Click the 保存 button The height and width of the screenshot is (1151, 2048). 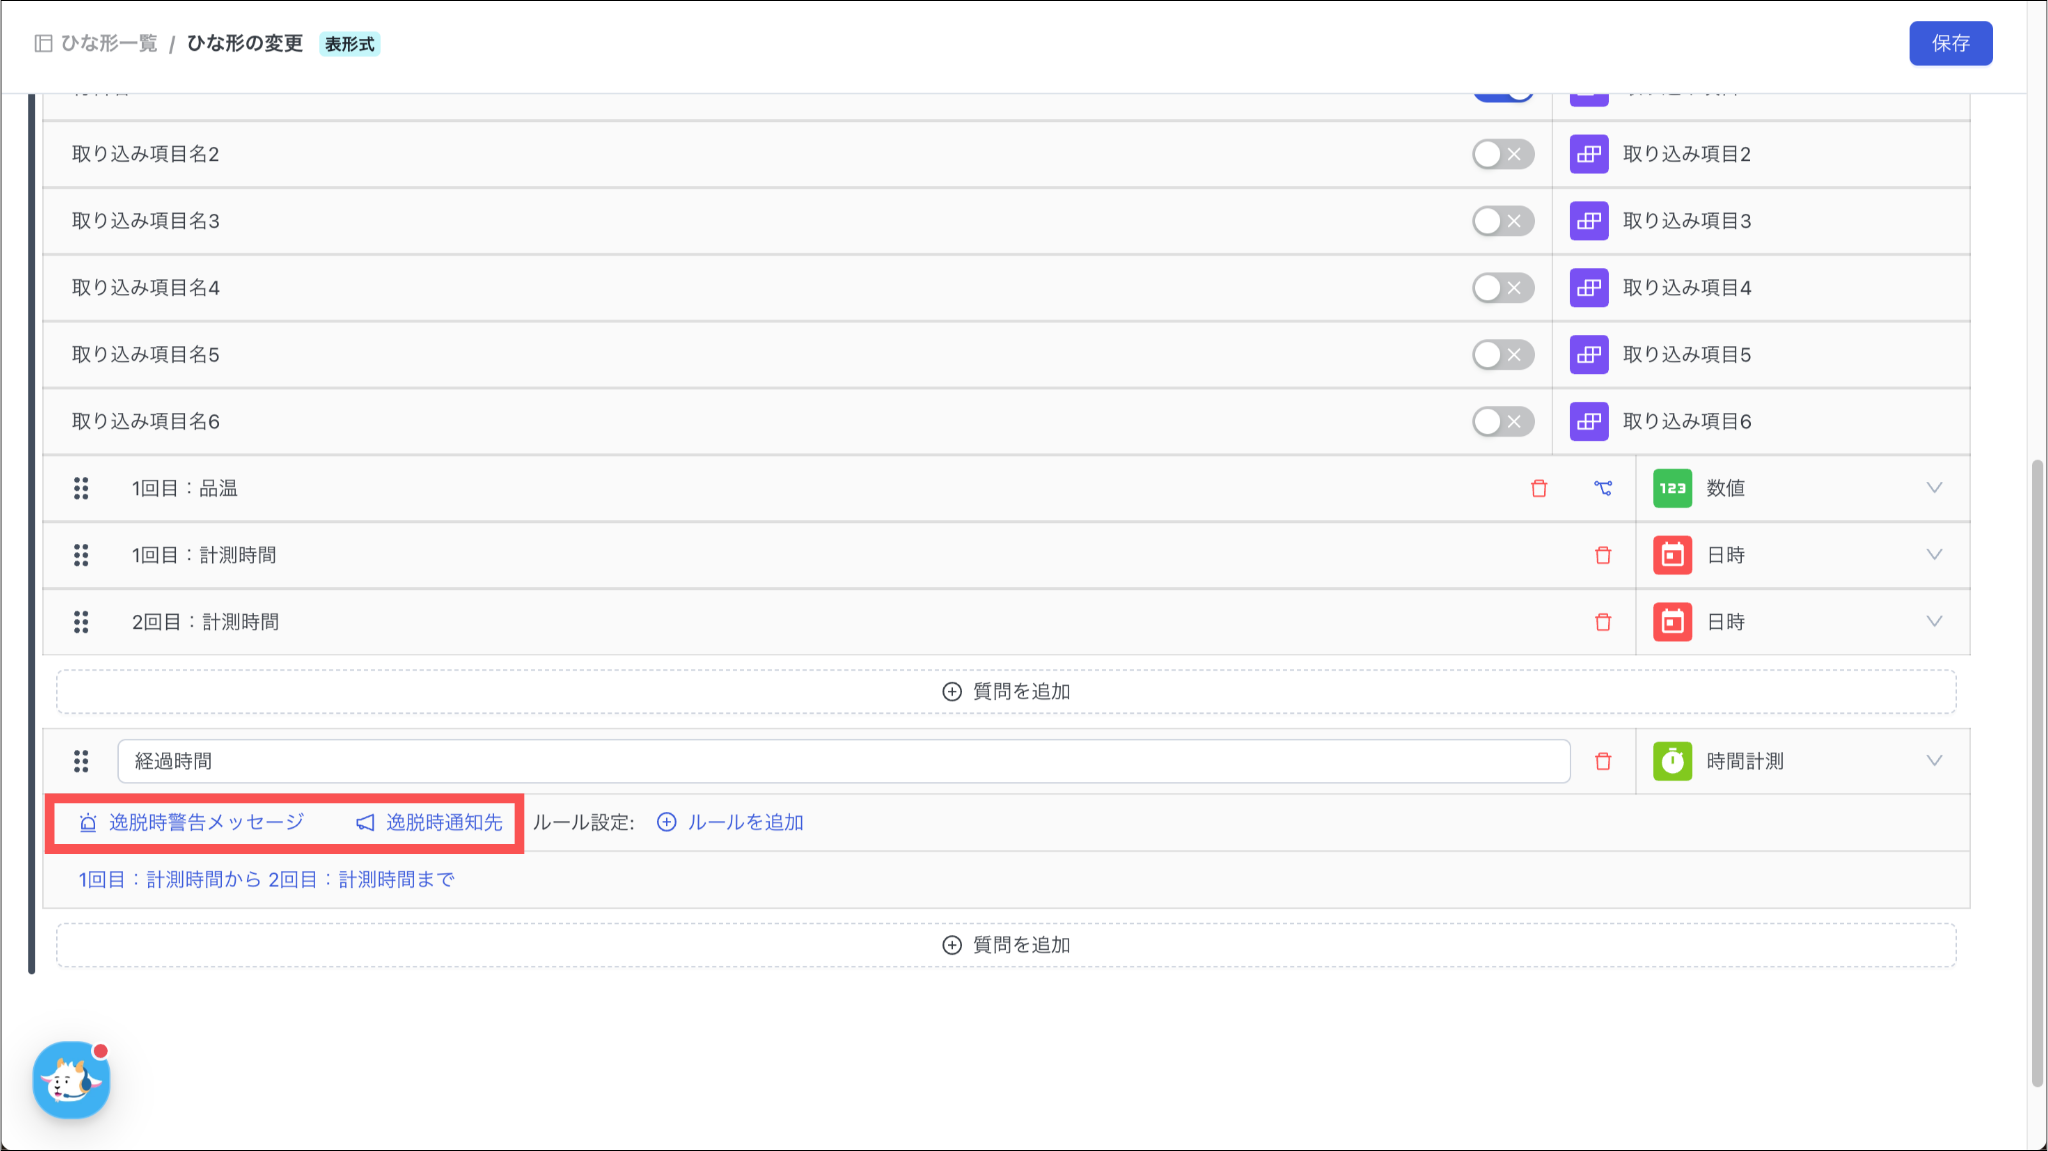click(1950, 43)
